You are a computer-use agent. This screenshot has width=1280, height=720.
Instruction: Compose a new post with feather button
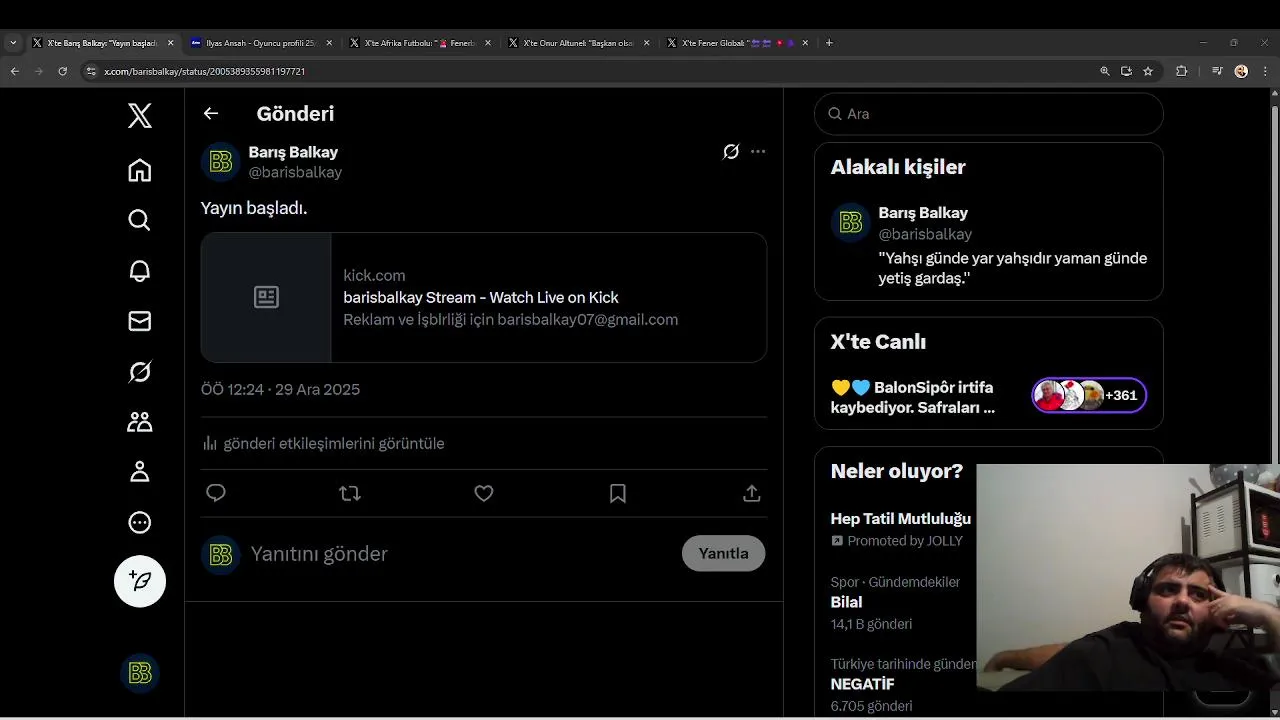140,581
